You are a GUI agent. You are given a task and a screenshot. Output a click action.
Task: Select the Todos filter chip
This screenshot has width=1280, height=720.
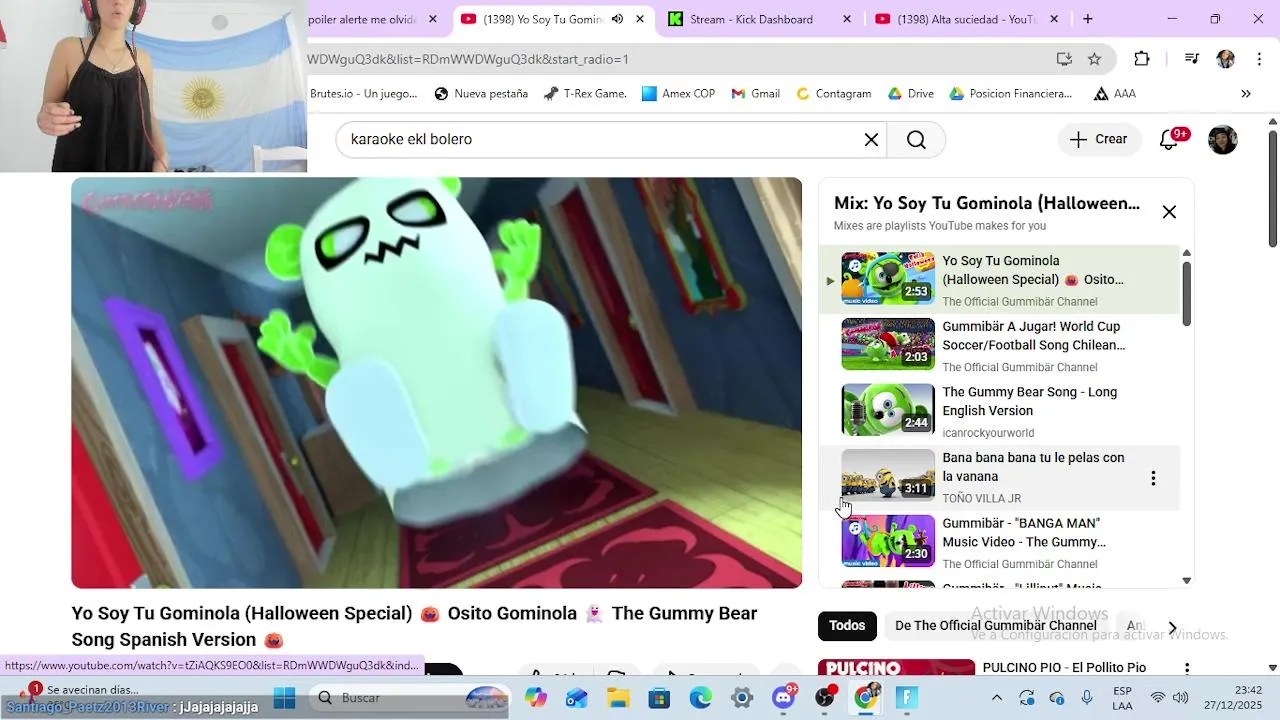click(847, 626)
